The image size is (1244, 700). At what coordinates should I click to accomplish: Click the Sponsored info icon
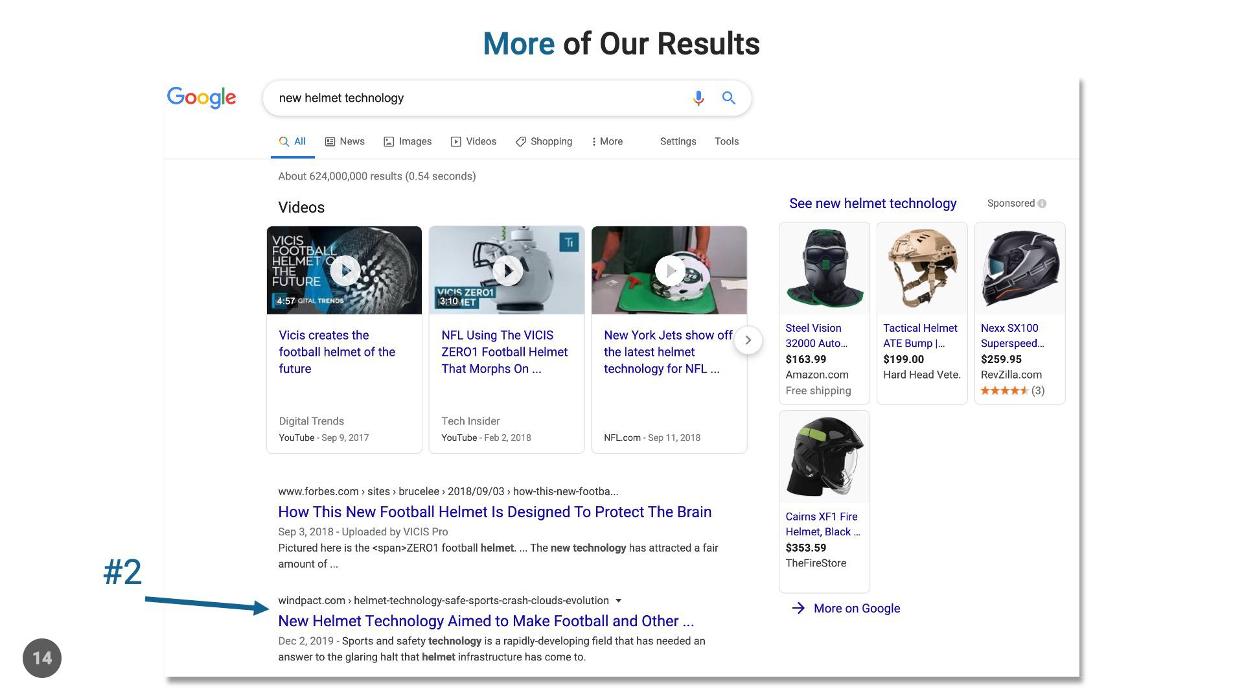click(1042, 203)
